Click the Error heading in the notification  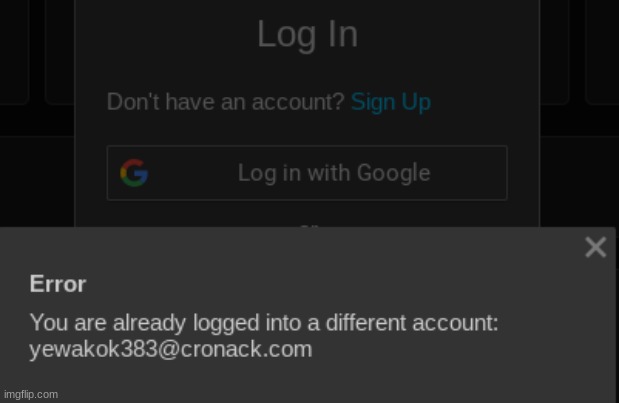[58, 284]
